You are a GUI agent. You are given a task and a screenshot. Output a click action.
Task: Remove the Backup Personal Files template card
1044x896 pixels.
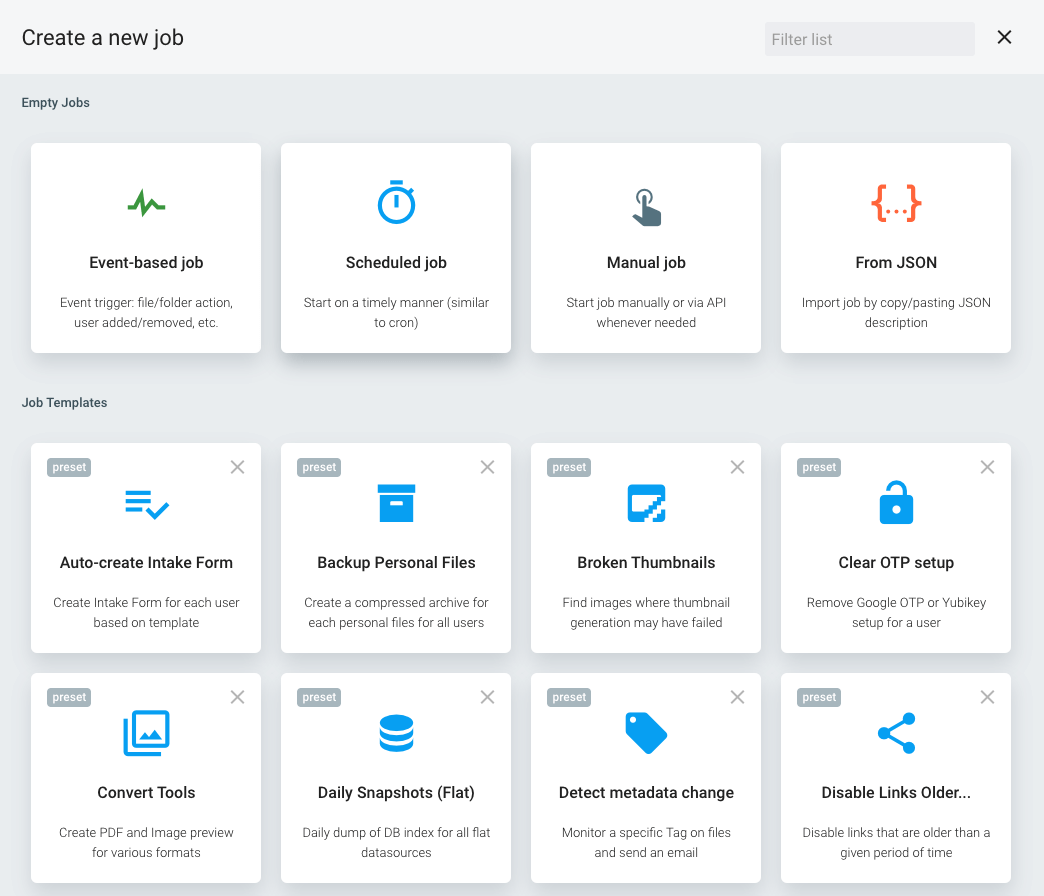click(x=487, y=467)
